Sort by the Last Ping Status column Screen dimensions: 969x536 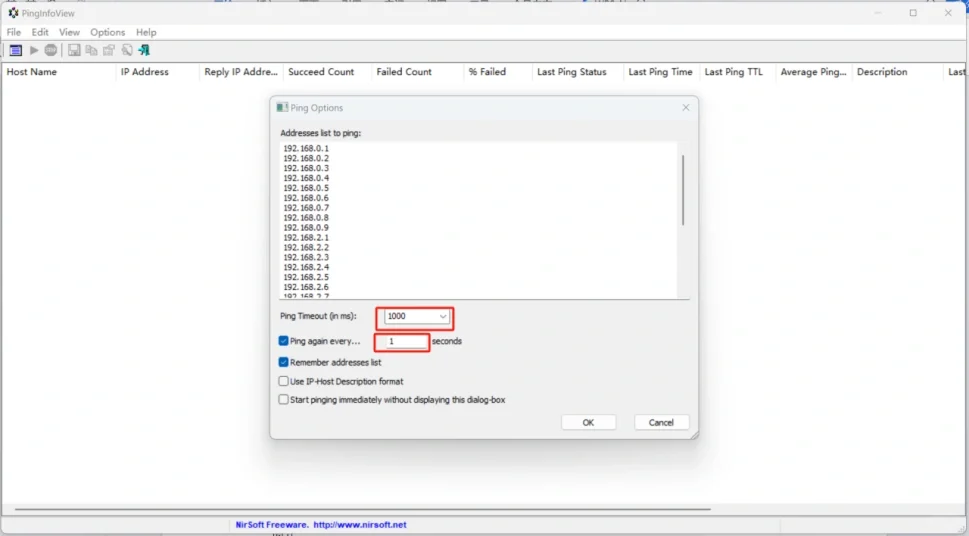point(578,72)
